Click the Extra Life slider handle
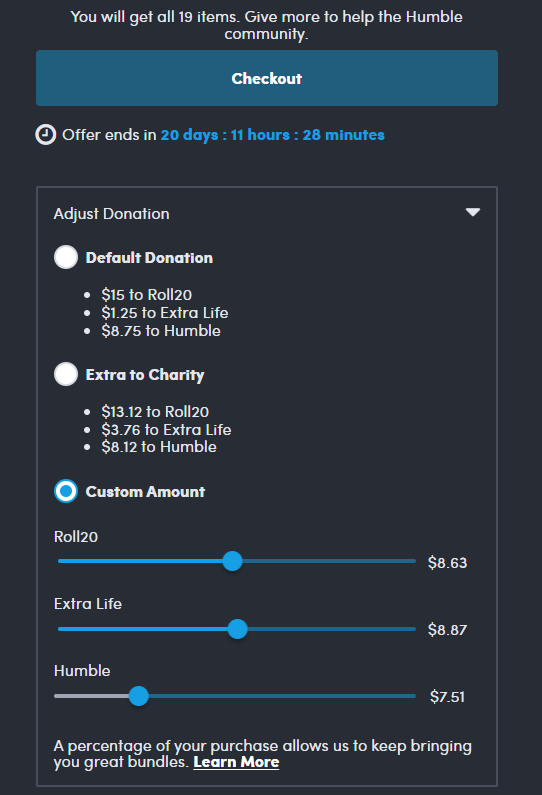The image size is (542, 795). pyautogui.click(x=237, y=629)
